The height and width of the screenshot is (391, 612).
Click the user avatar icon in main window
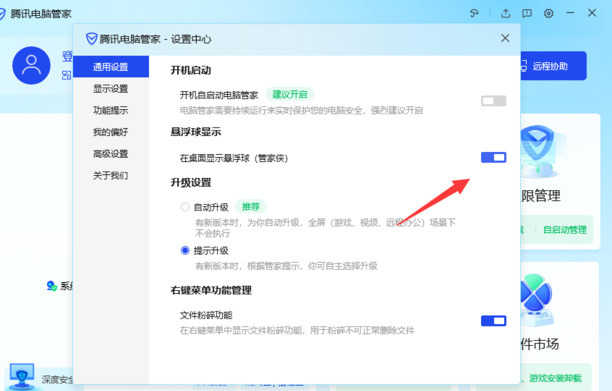tap(31, 65)
